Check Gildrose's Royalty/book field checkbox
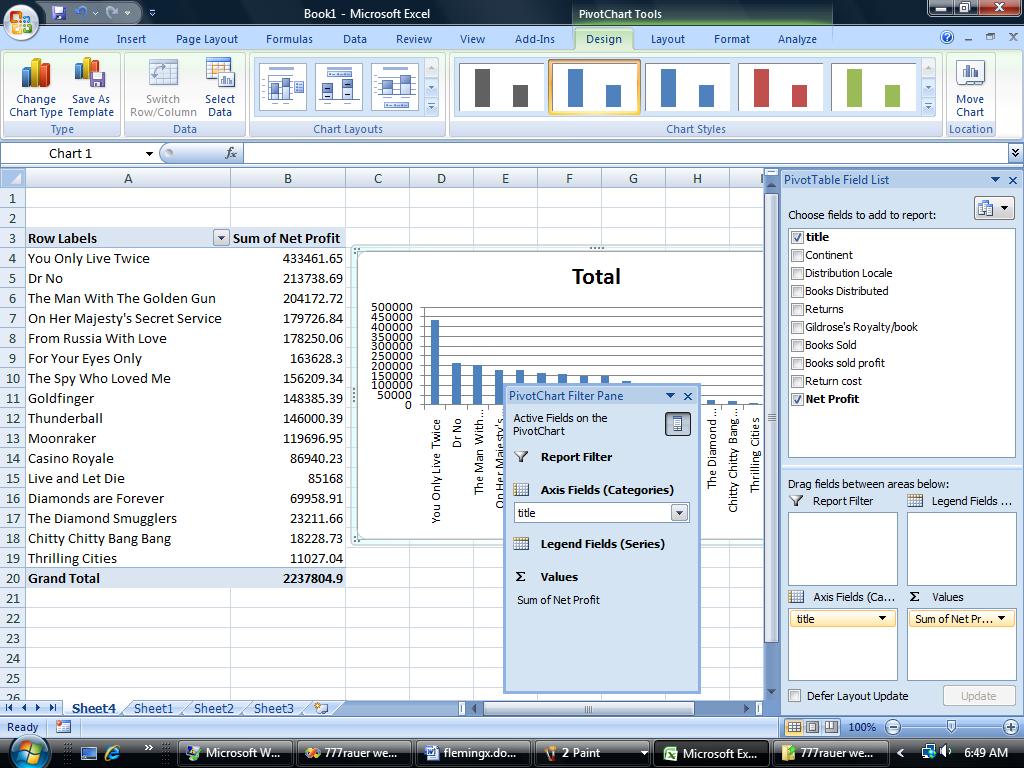Screen dimensions: 1024x768 point(797,327)
